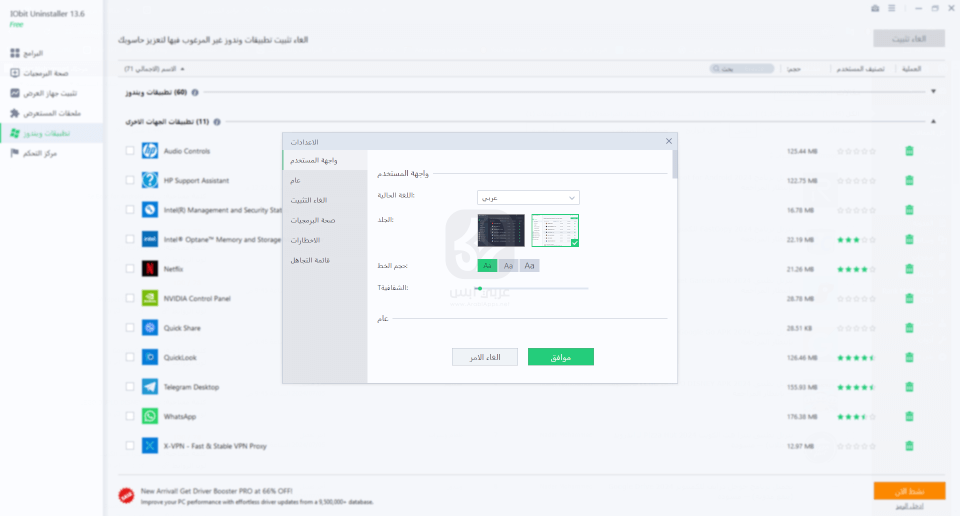Tick the Quick Share checkbox

tap(130, 327)
